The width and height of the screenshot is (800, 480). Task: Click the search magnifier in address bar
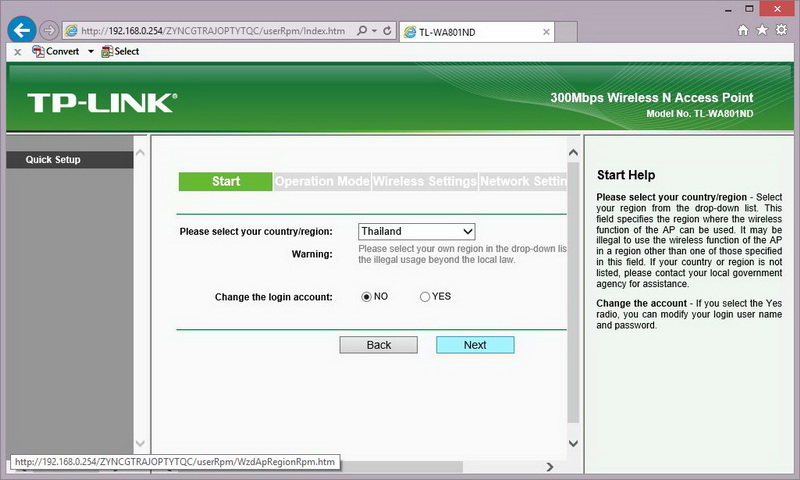point(362,31)
